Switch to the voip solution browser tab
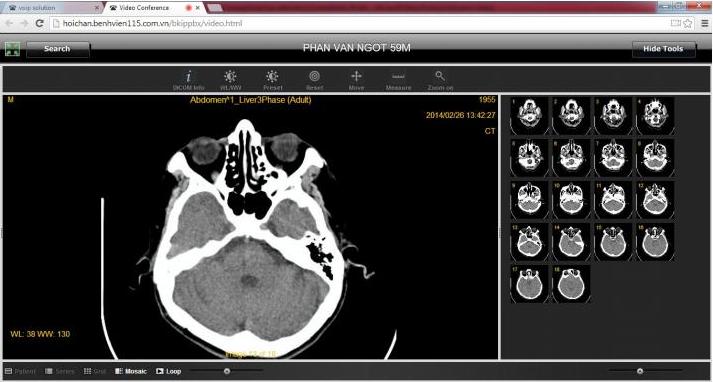This screenshot has width=713, height=382. coord(53,8)
